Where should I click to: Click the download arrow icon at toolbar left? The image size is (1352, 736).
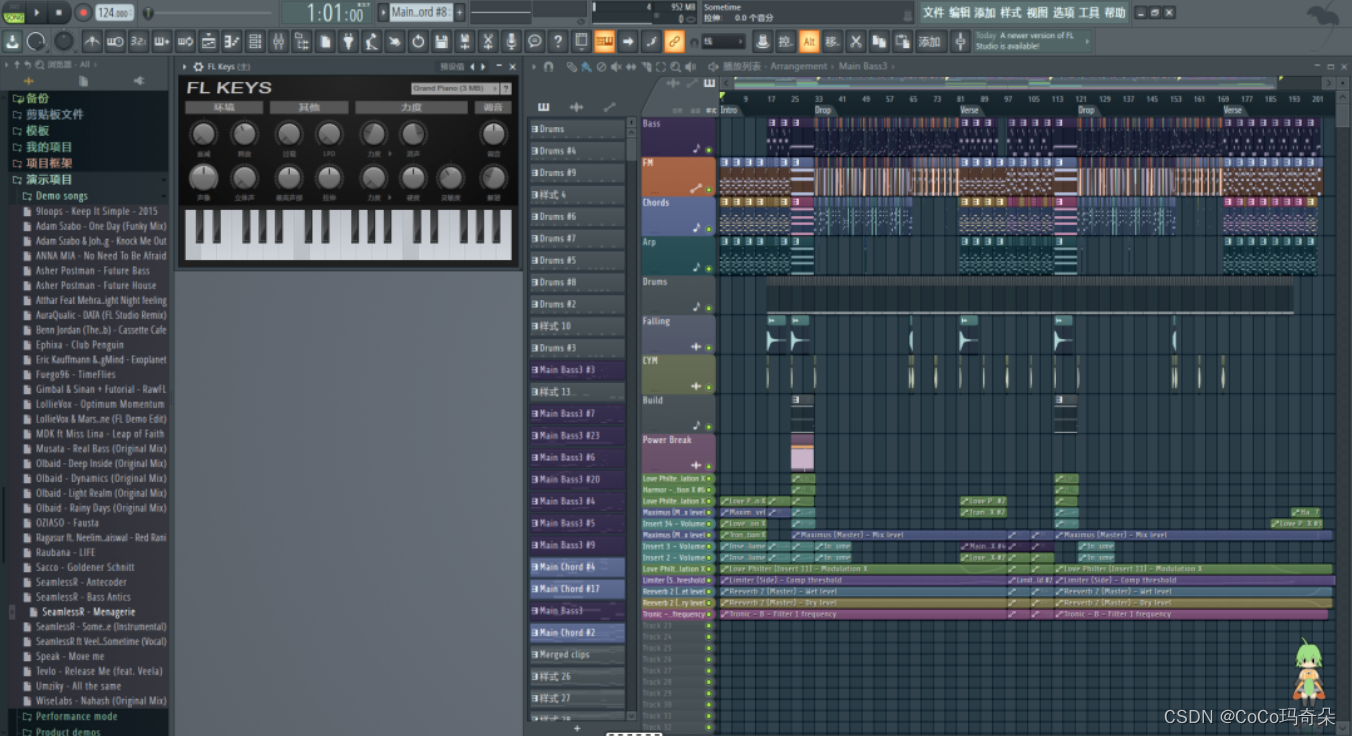[x=12, y=42]
